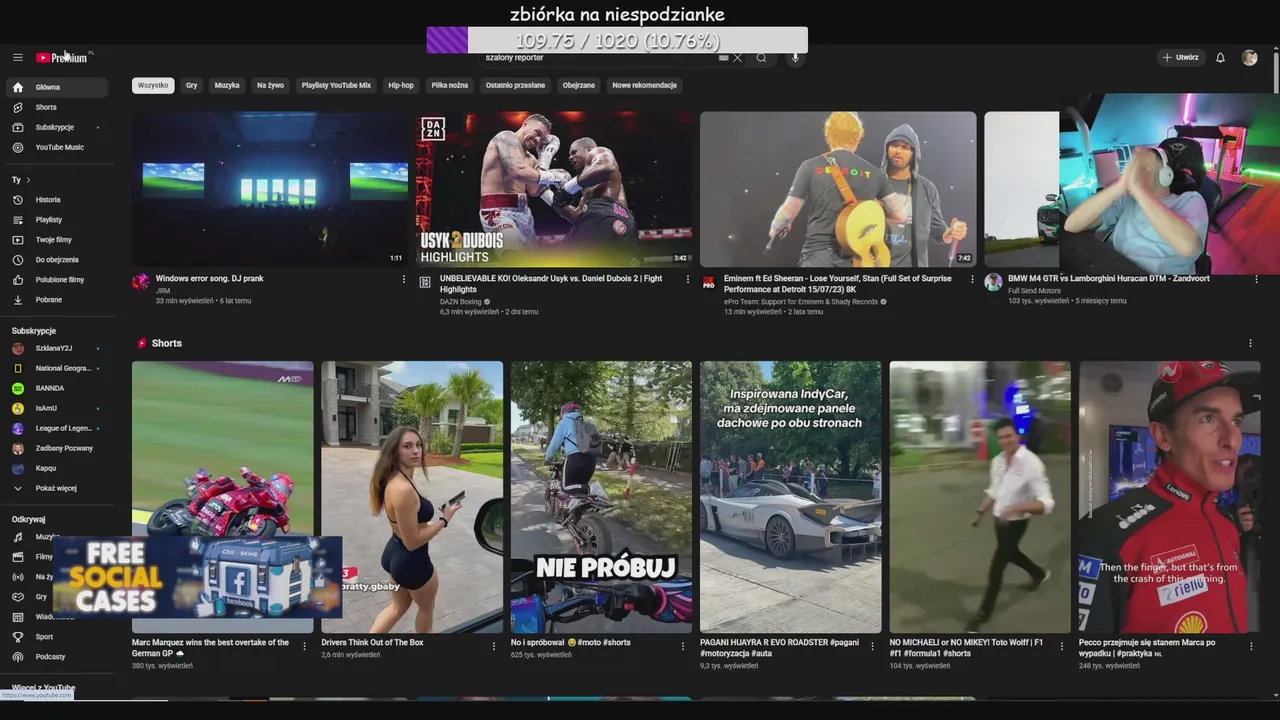Open Zadbany Pozwany subscription
Image resolution: width=1280 pixels, height=720 pixels.
(x=57, y=448)
